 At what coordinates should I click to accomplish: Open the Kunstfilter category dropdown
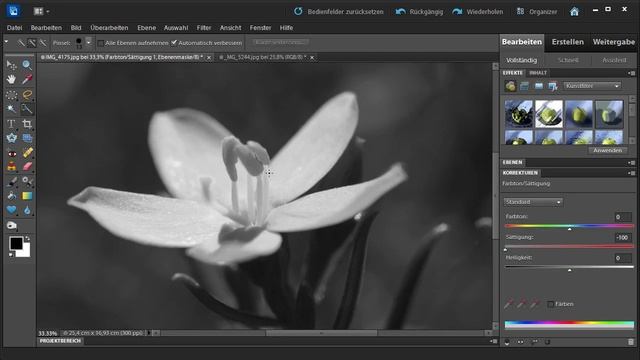point(592,86)
